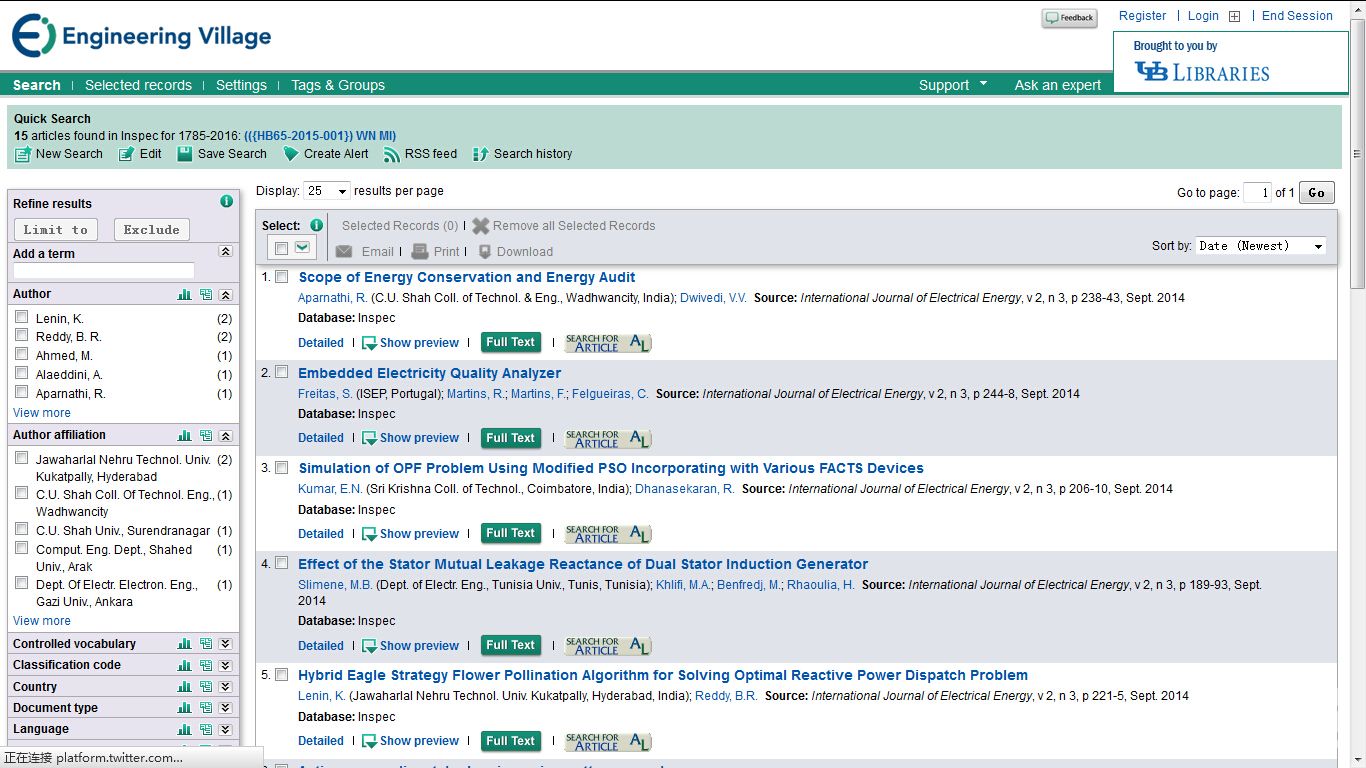Open the Support menu
Screen dimensions: 1366x768
[x=953, y=85]
